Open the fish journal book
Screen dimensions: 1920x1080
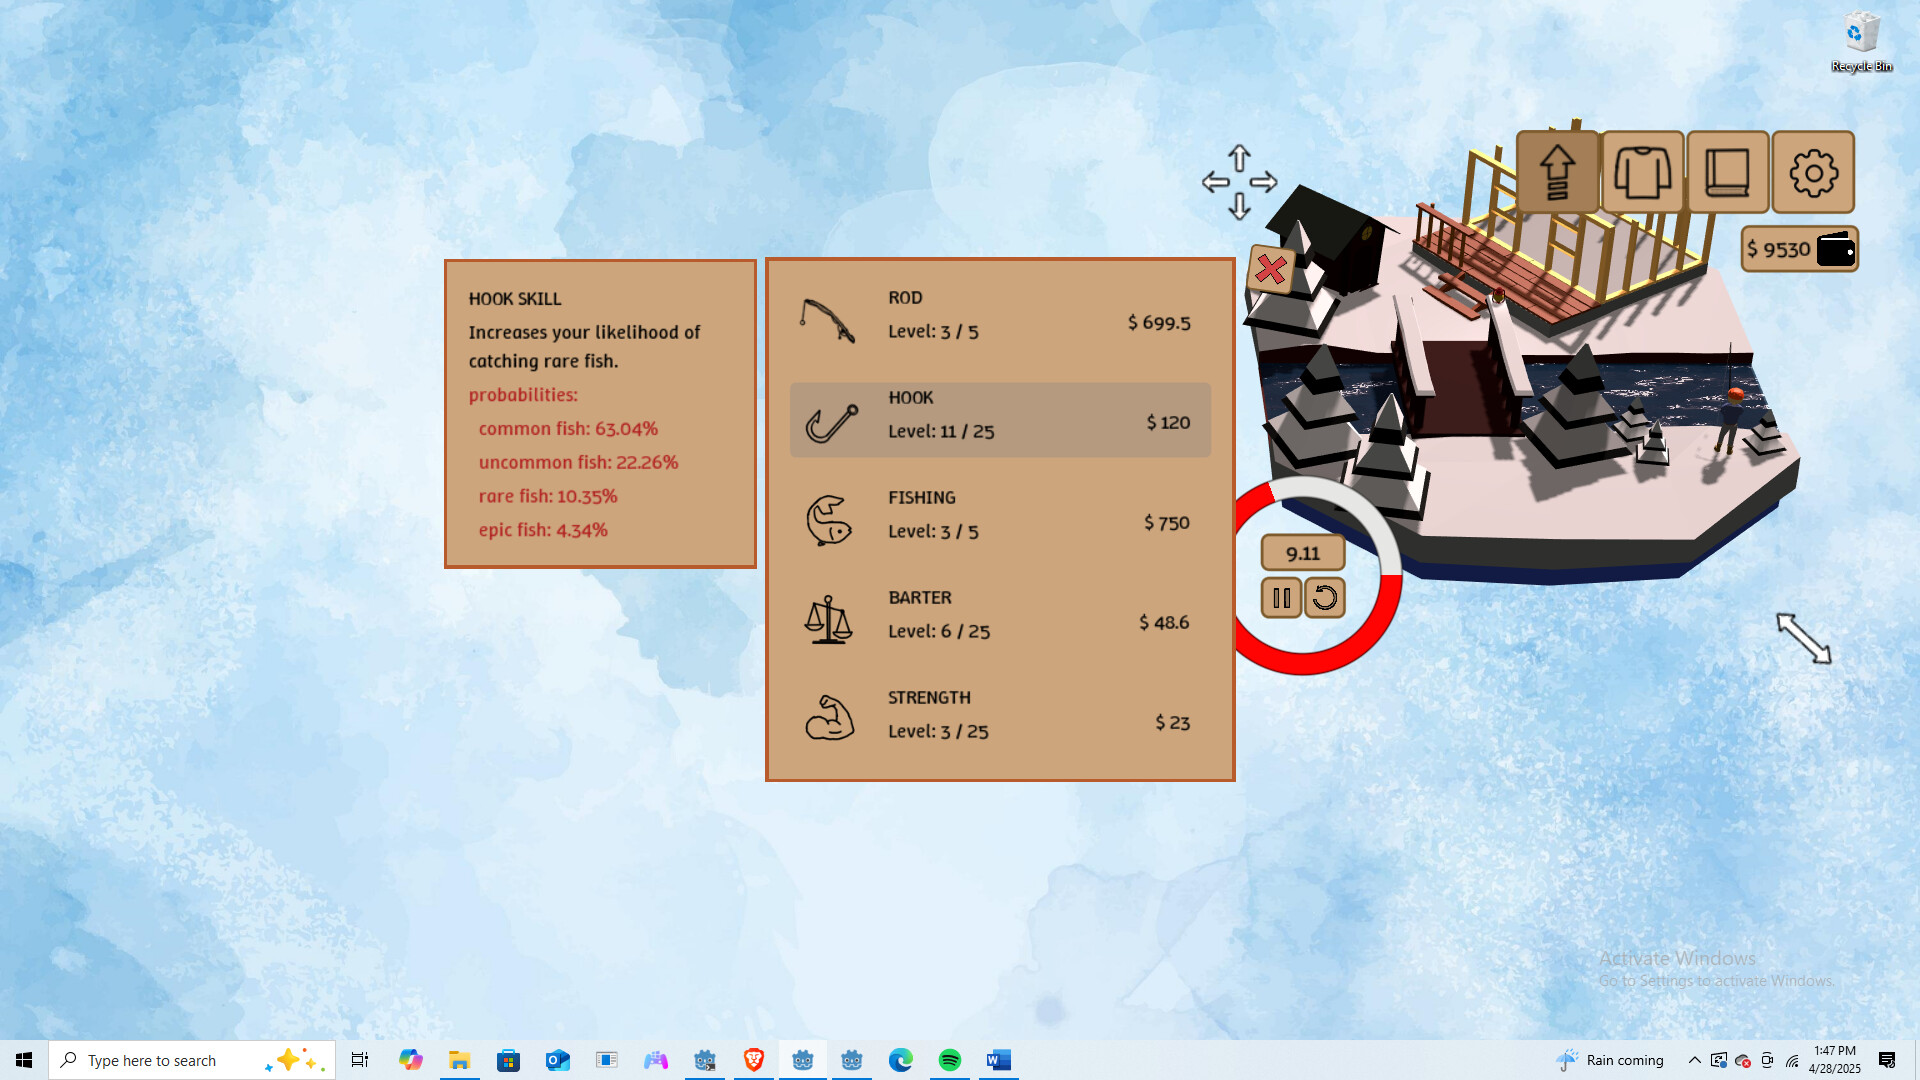(x=1727, y=172)
